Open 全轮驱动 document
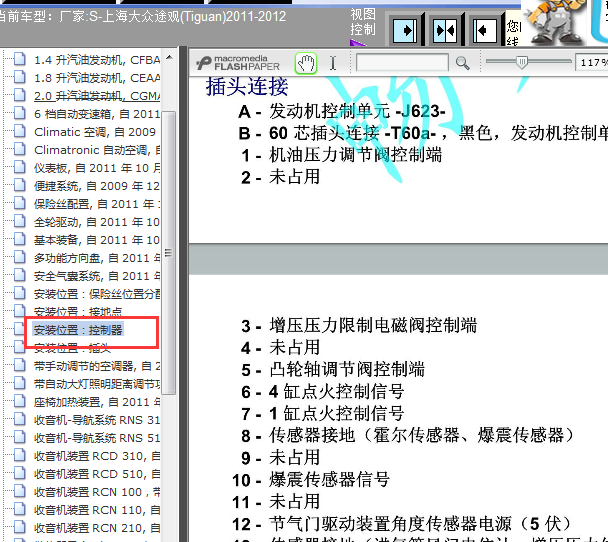 tap(97, 222)
